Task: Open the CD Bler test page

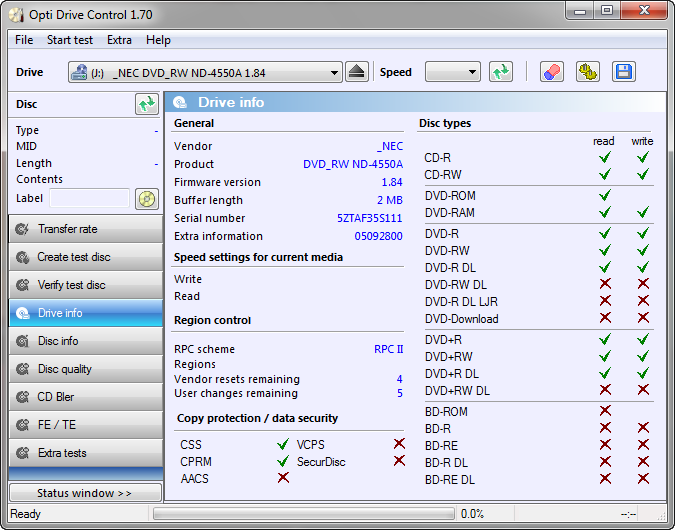Action: (x=86, y=397)
